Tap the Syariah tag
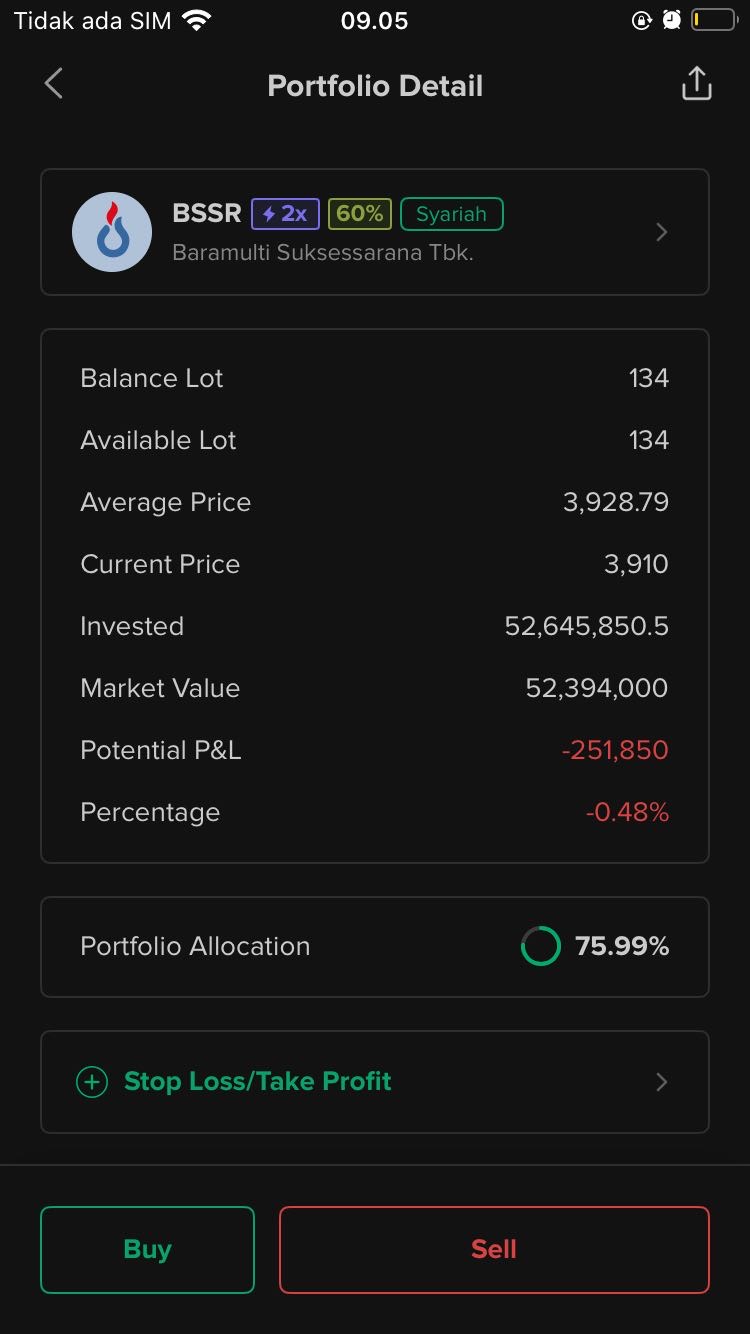This screenshot has width=750, height=1334. pos(451,214)
